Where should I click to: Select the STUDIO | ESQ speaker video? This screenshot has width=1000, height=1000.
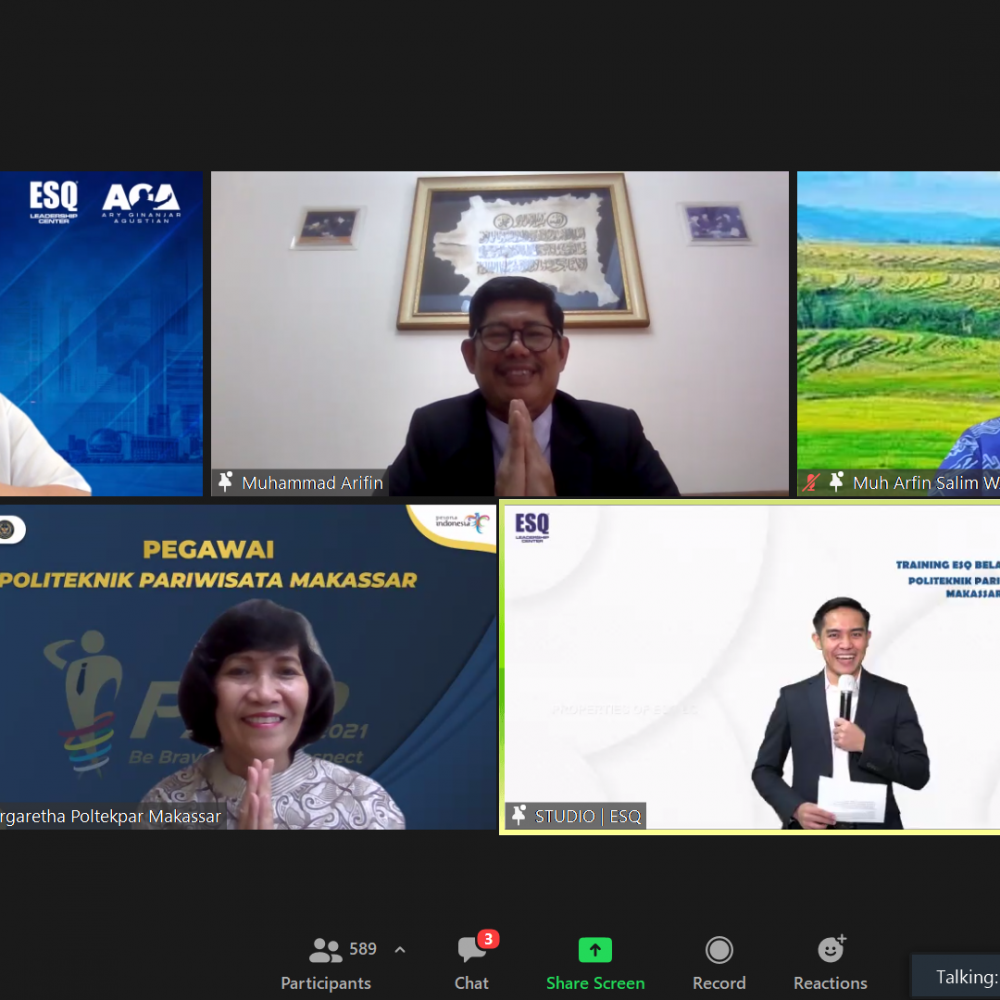coord(750,666)
